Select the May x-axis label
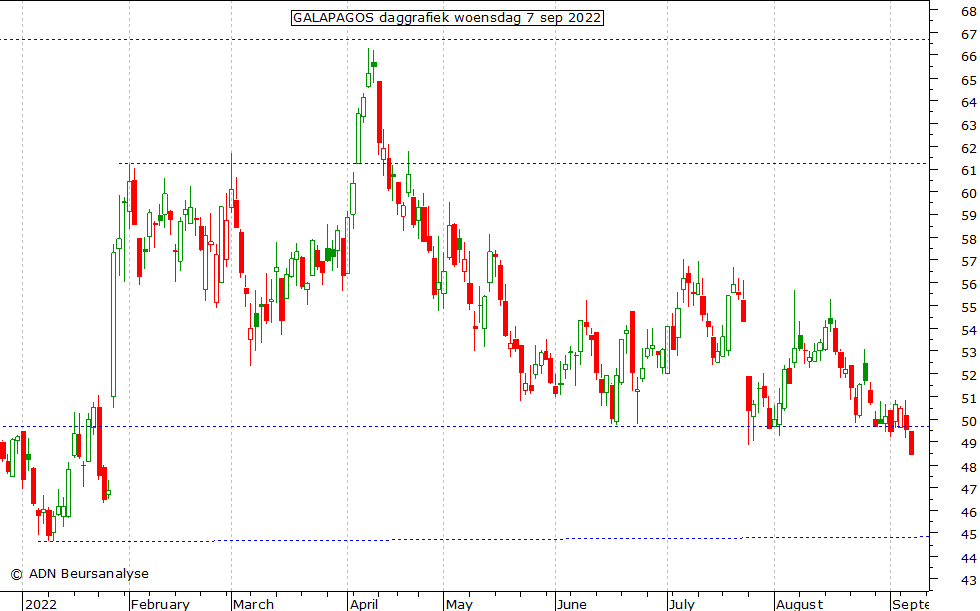Viewport: 980px width, 611px height. click(x=459, y=604)
